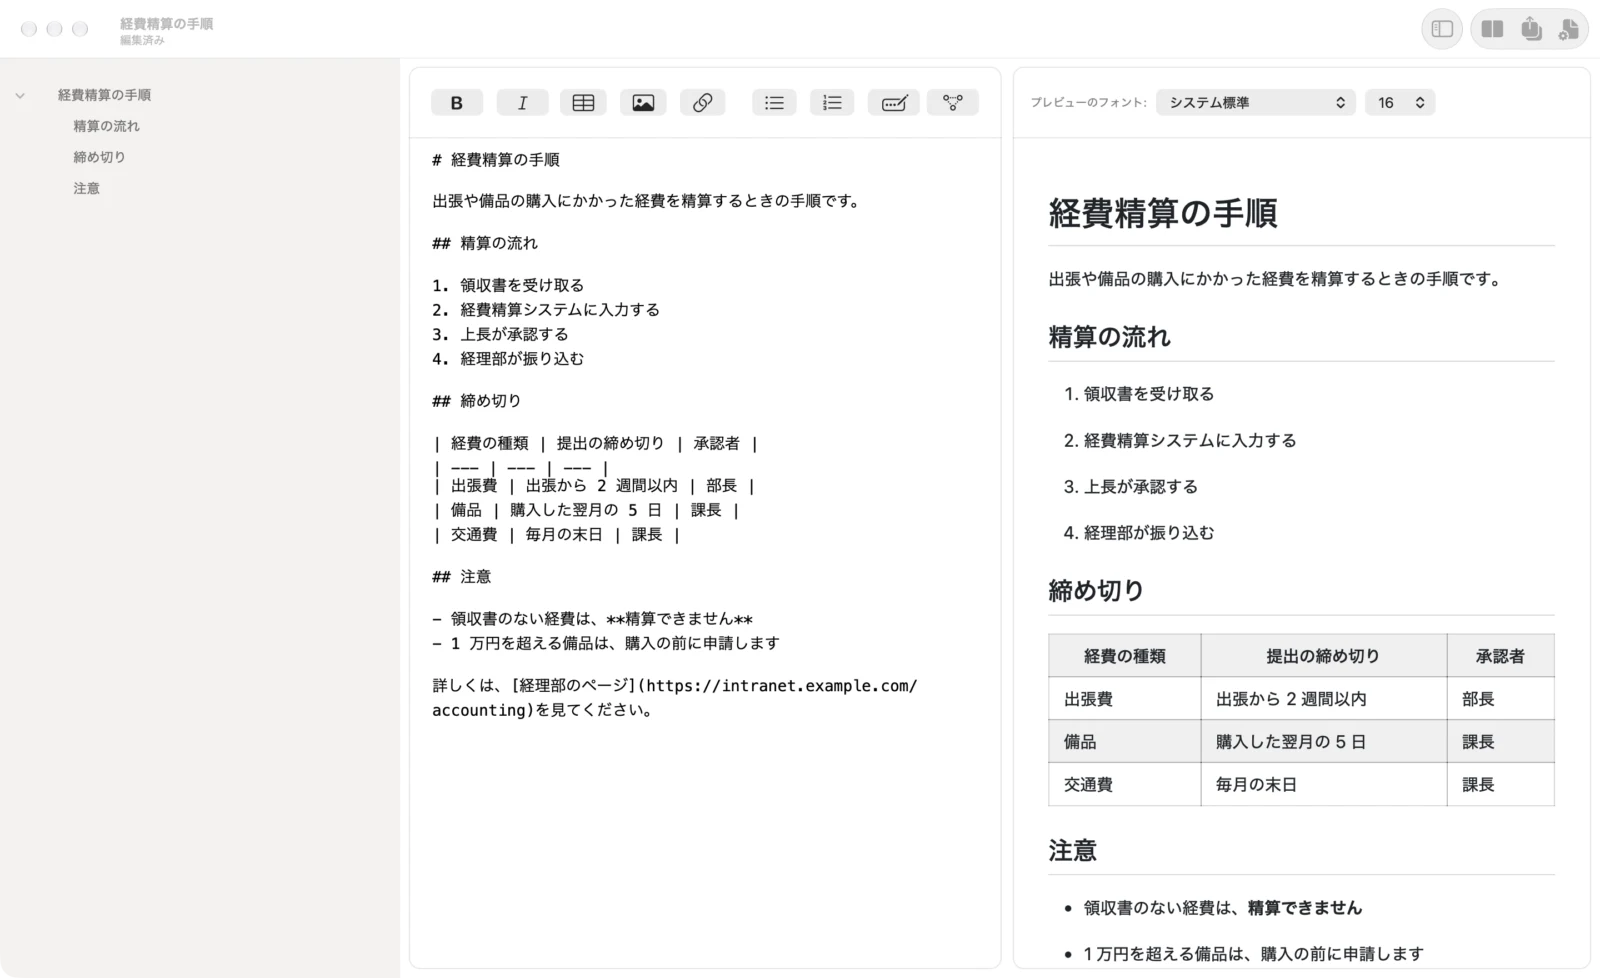Click the large preview heading 経費精算の手順

pyautogui.click(x=1163, y=213)
